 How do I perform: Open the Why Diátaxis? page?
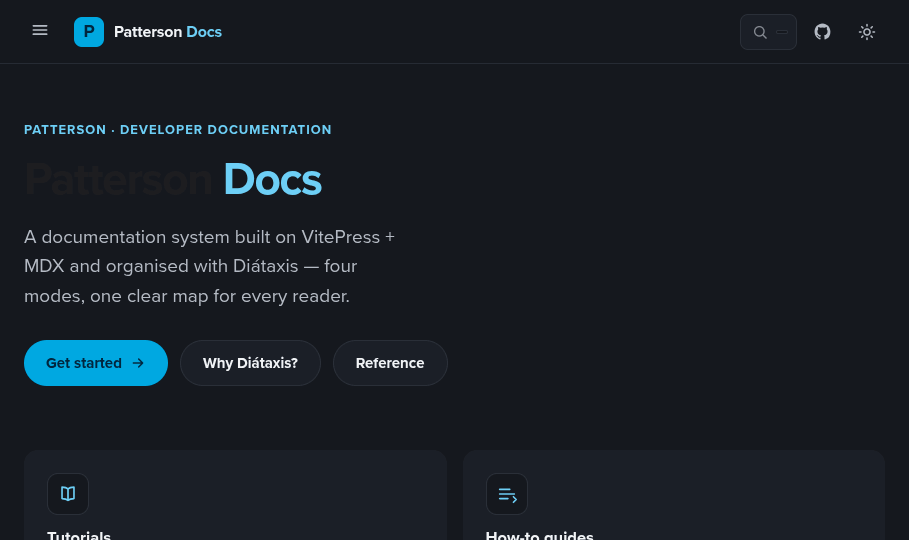click(x=250, y=363)
